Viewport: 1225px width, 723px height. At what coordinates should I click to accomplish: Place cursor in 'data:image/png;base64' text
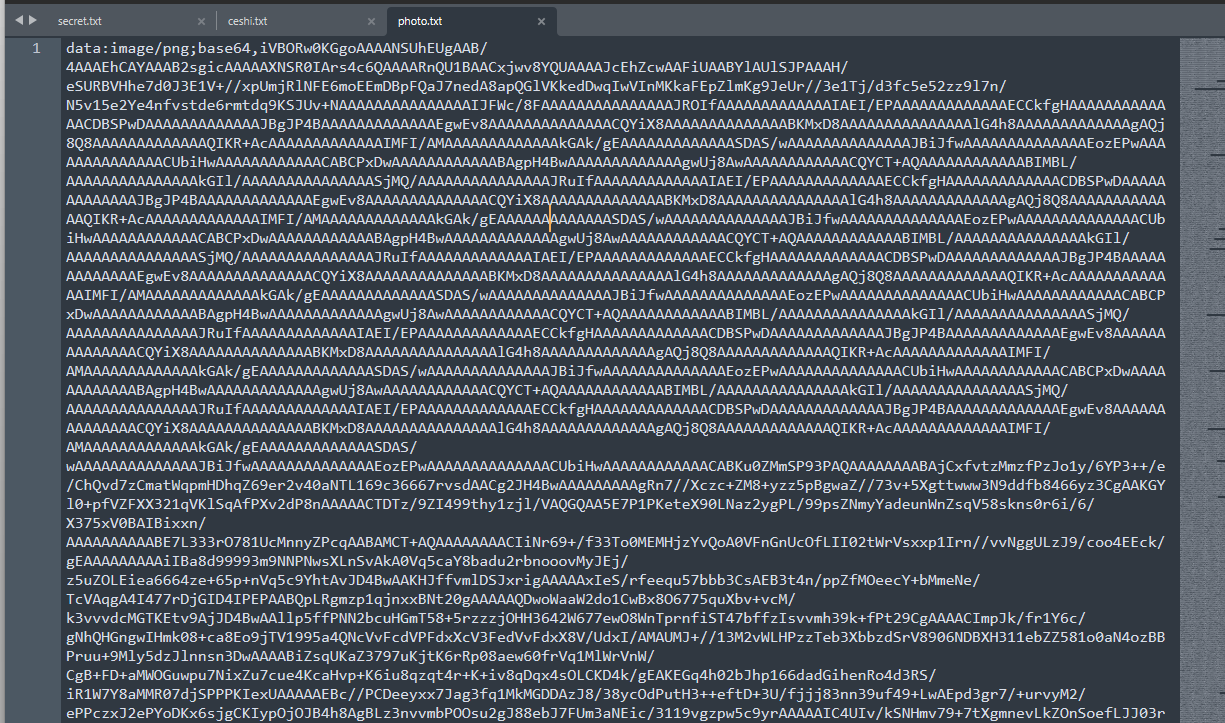click(158, 48)
